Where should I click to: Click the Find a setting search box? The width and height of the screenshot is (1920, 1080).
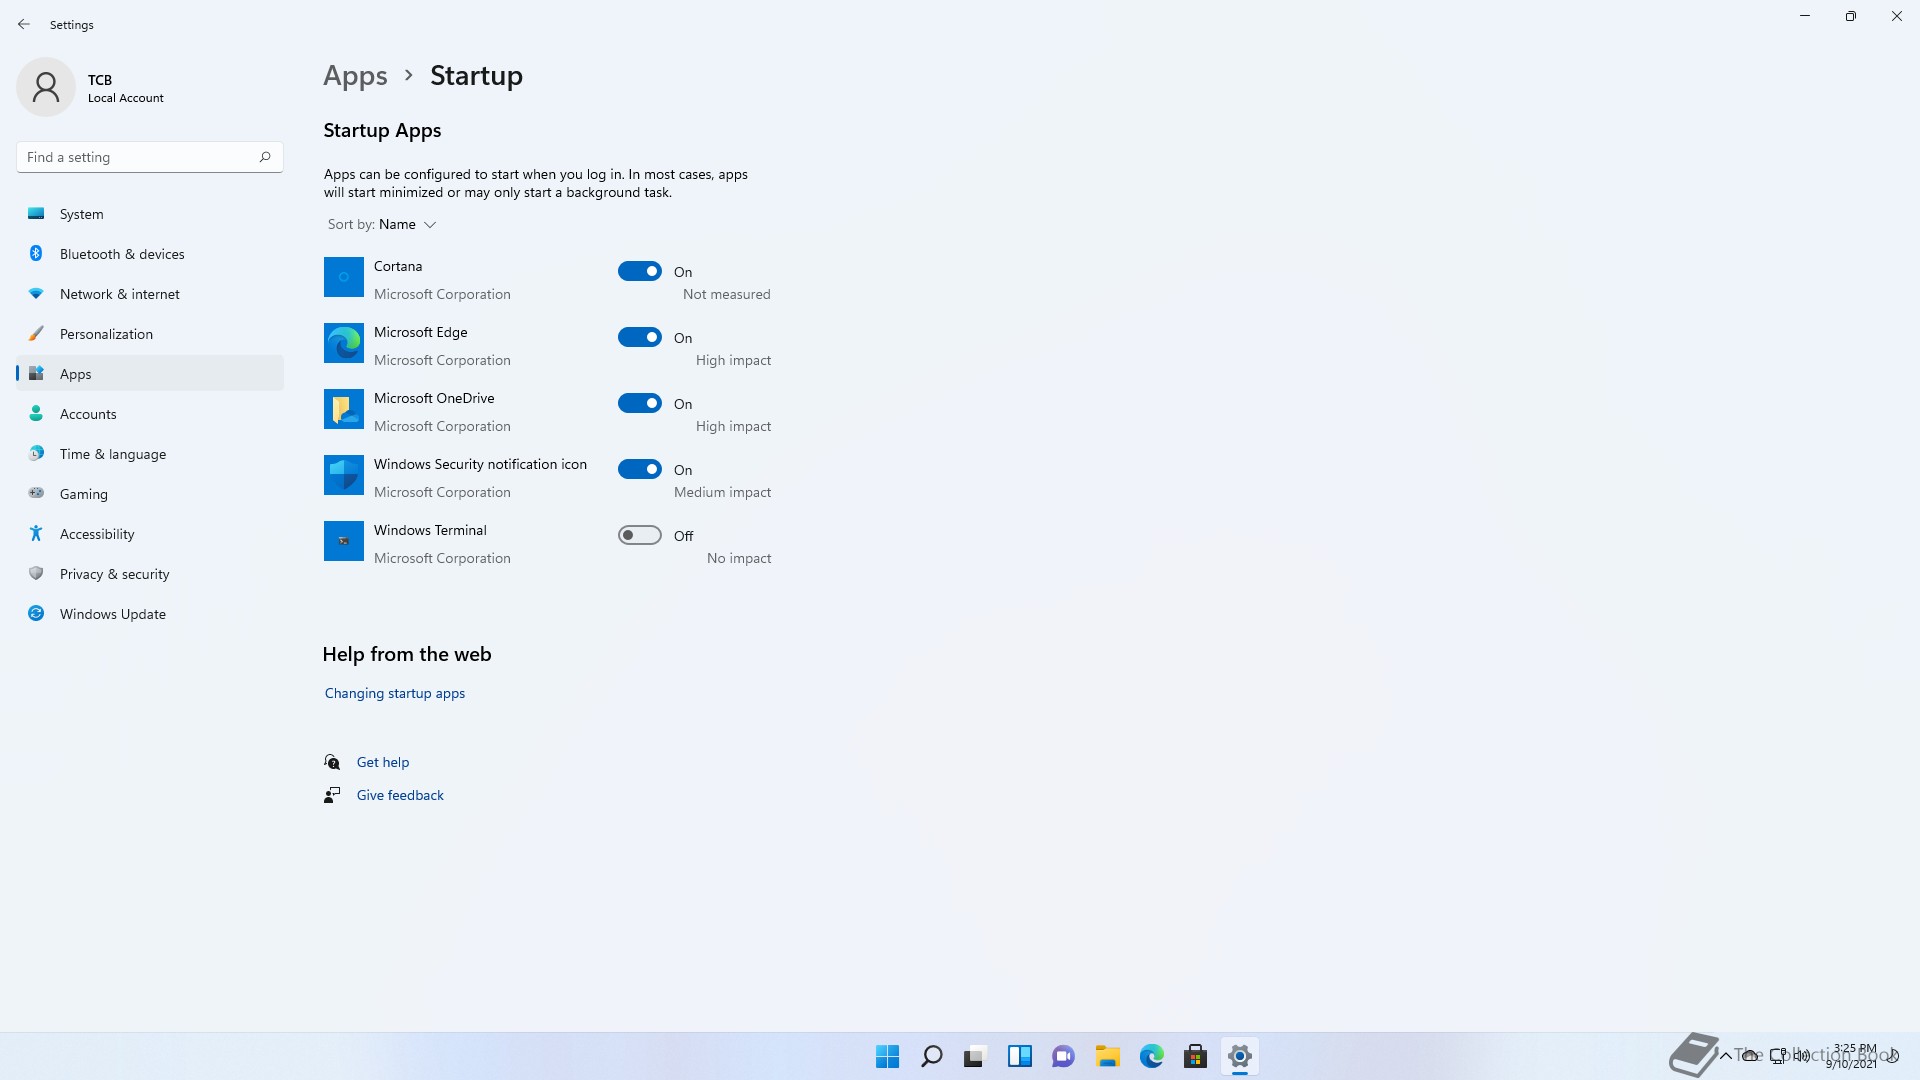(150, 157)
